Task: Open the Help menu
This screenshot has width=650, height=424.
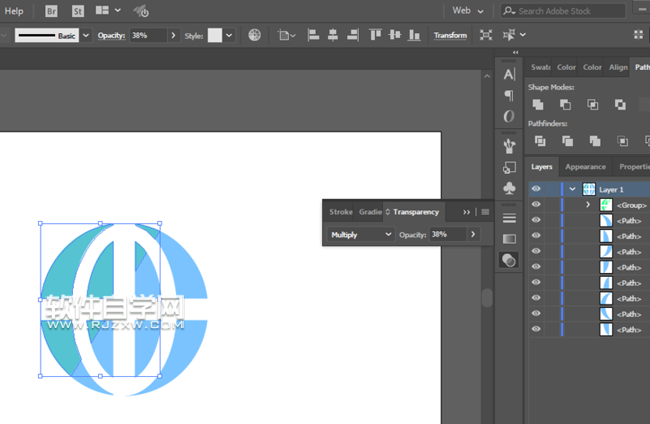Action: pyautogui.click(x=14, y=11)
